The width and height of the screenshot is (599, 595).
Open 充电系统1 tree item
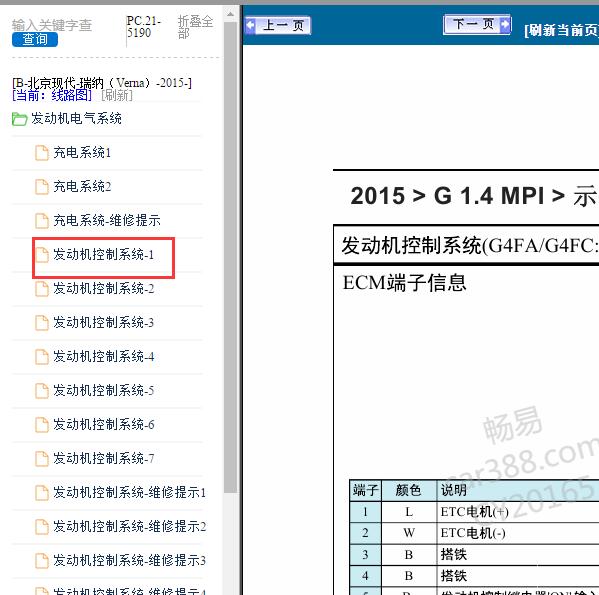[82, 152]
